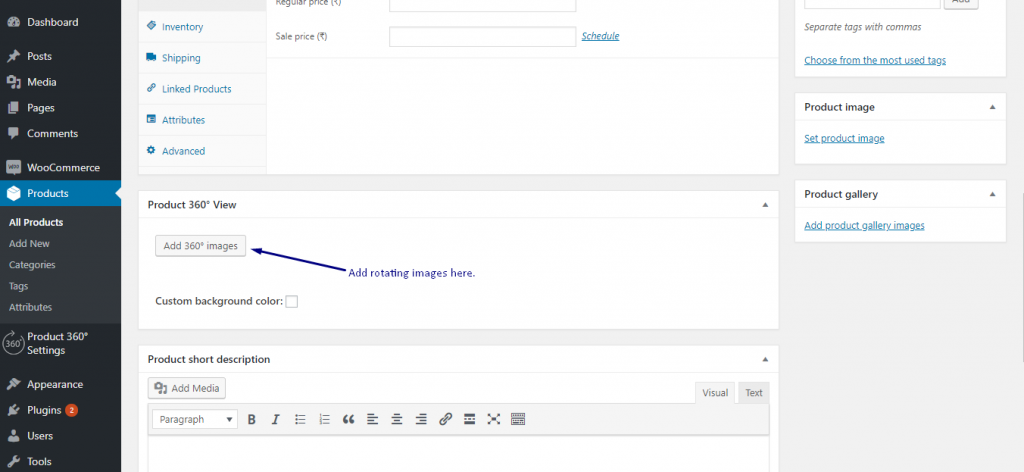Align text center in editor
Screen dimensions: 1024x472
[396, 419]
